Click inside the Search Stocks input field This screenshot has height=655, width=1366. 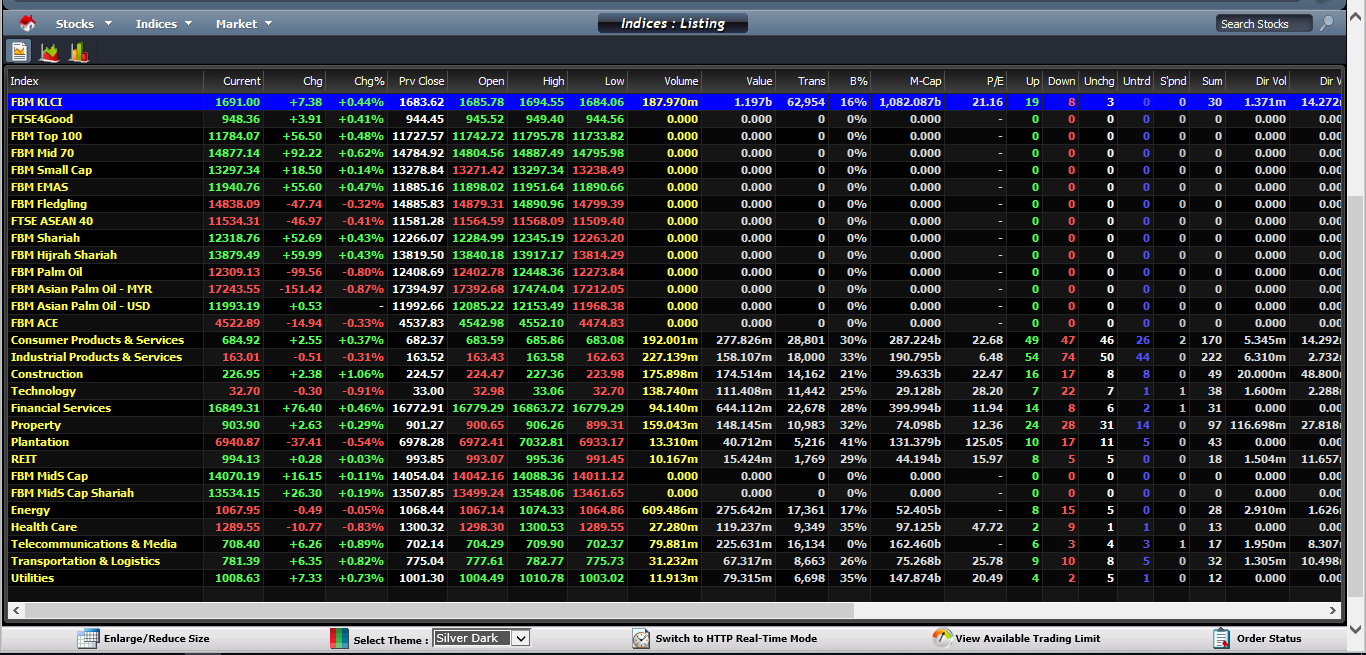(1262, 24)
